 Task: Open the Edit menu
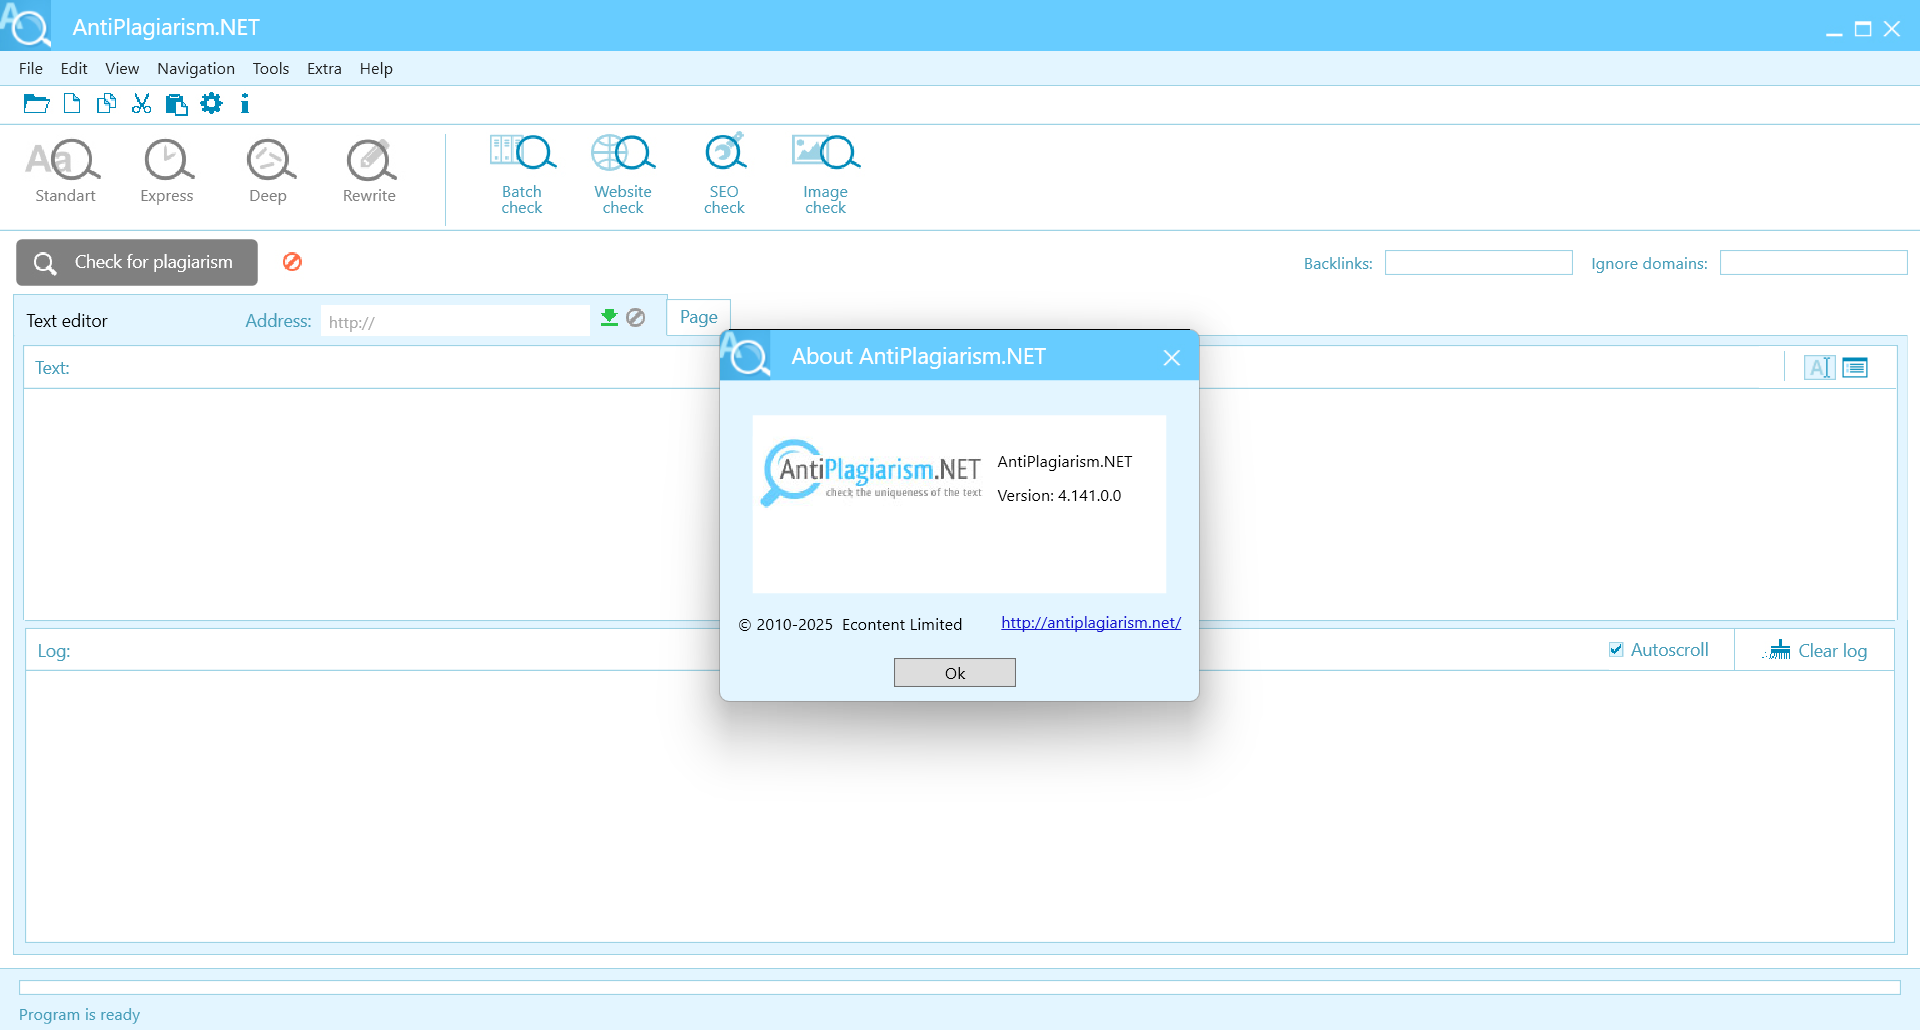point(74,68)
